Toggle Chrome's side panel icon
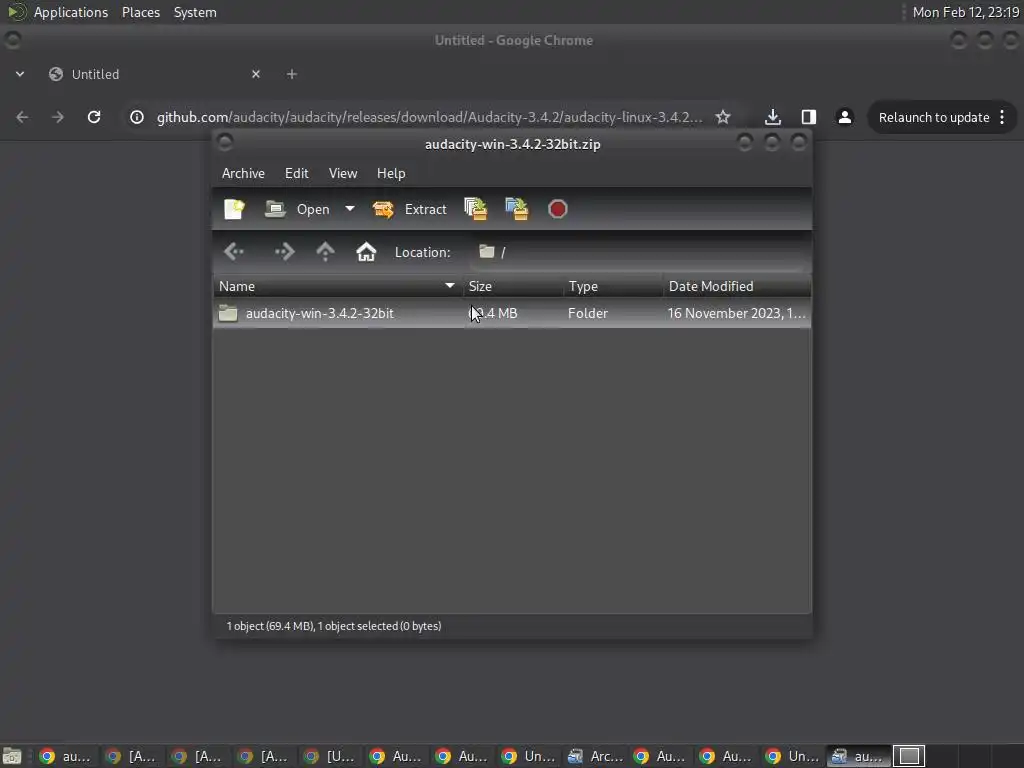The height and width of the screenshot is (768, 1024). pos(808,117)
